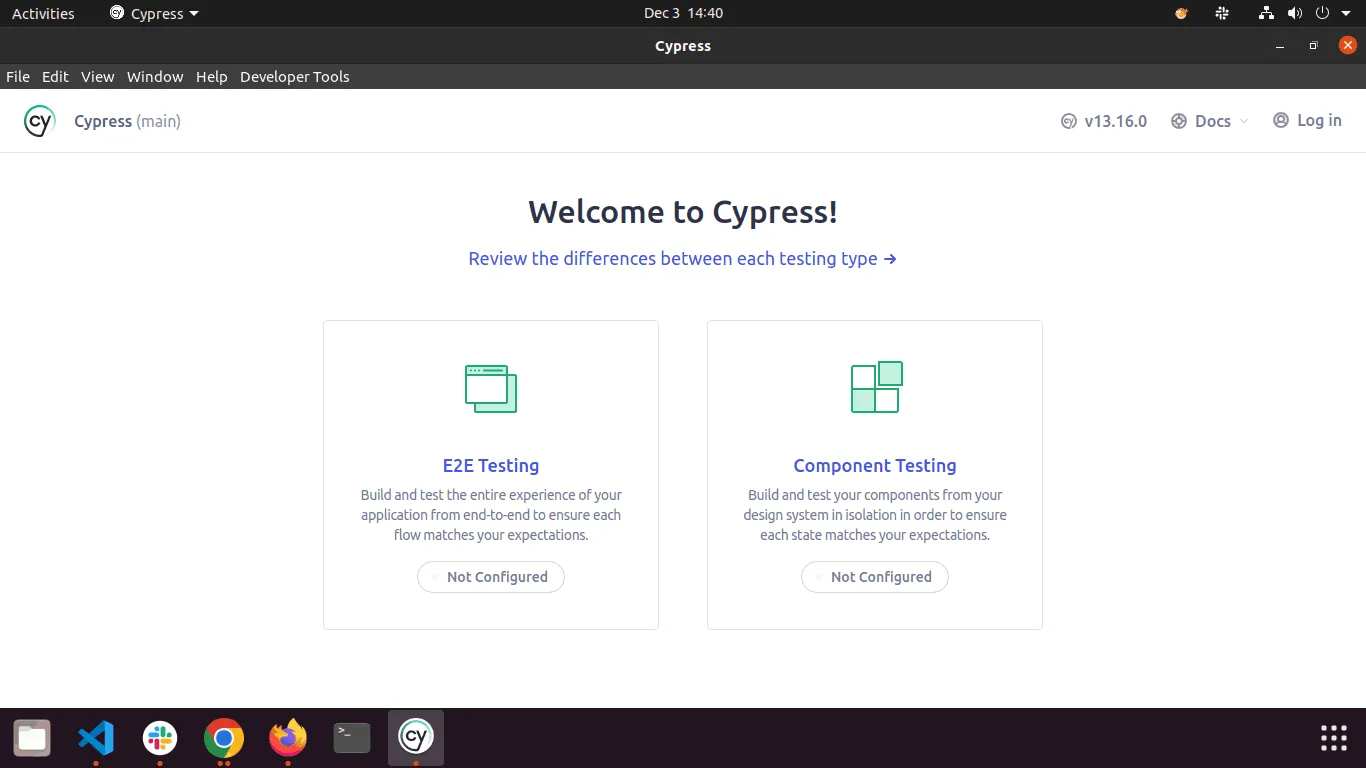Minimize the Cypress window

(x=1281, y=46)
